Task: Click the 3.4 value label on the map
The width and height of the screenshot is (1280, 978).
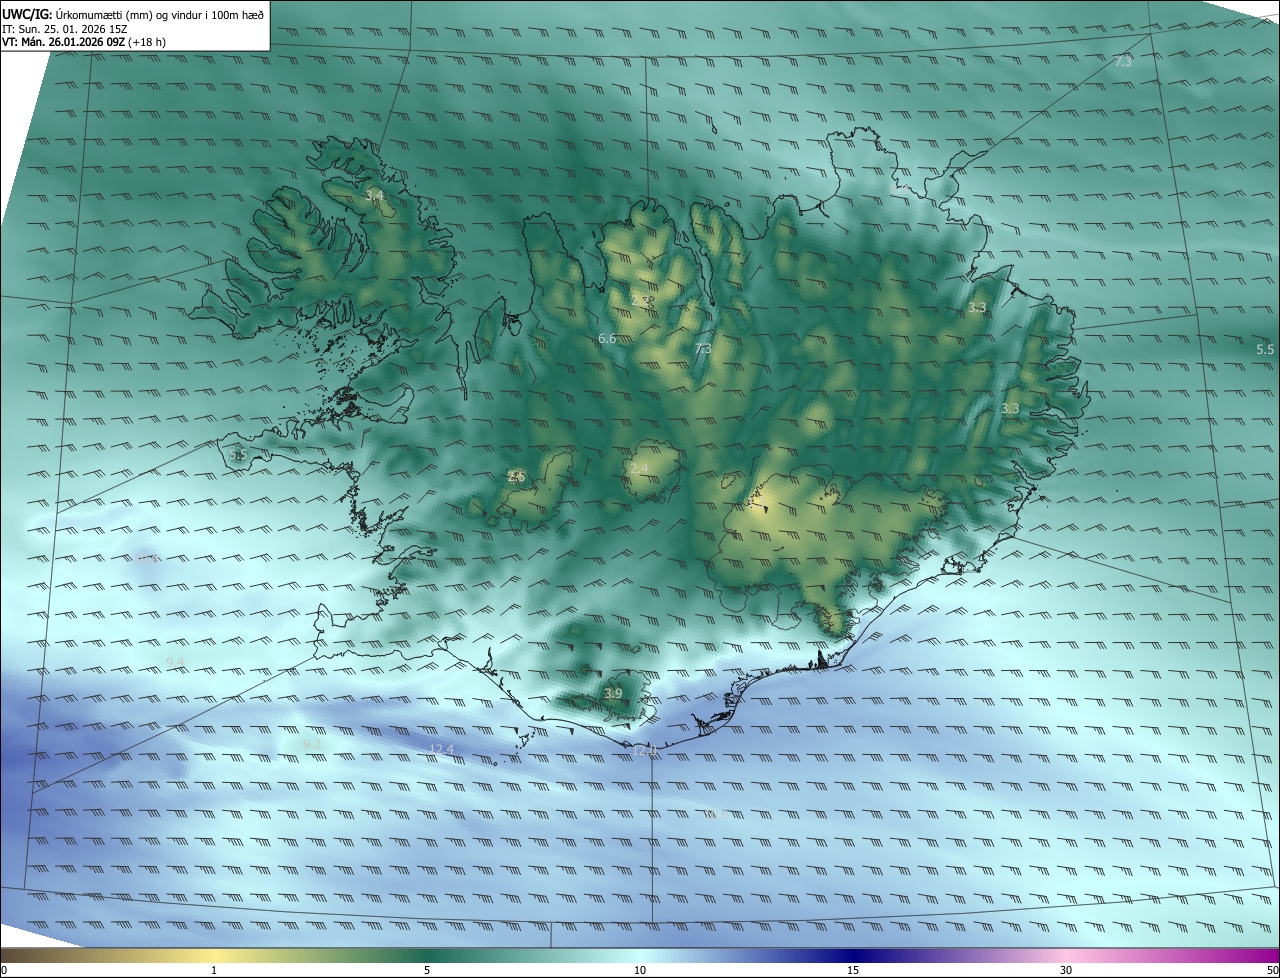Action: pos(374,196)
